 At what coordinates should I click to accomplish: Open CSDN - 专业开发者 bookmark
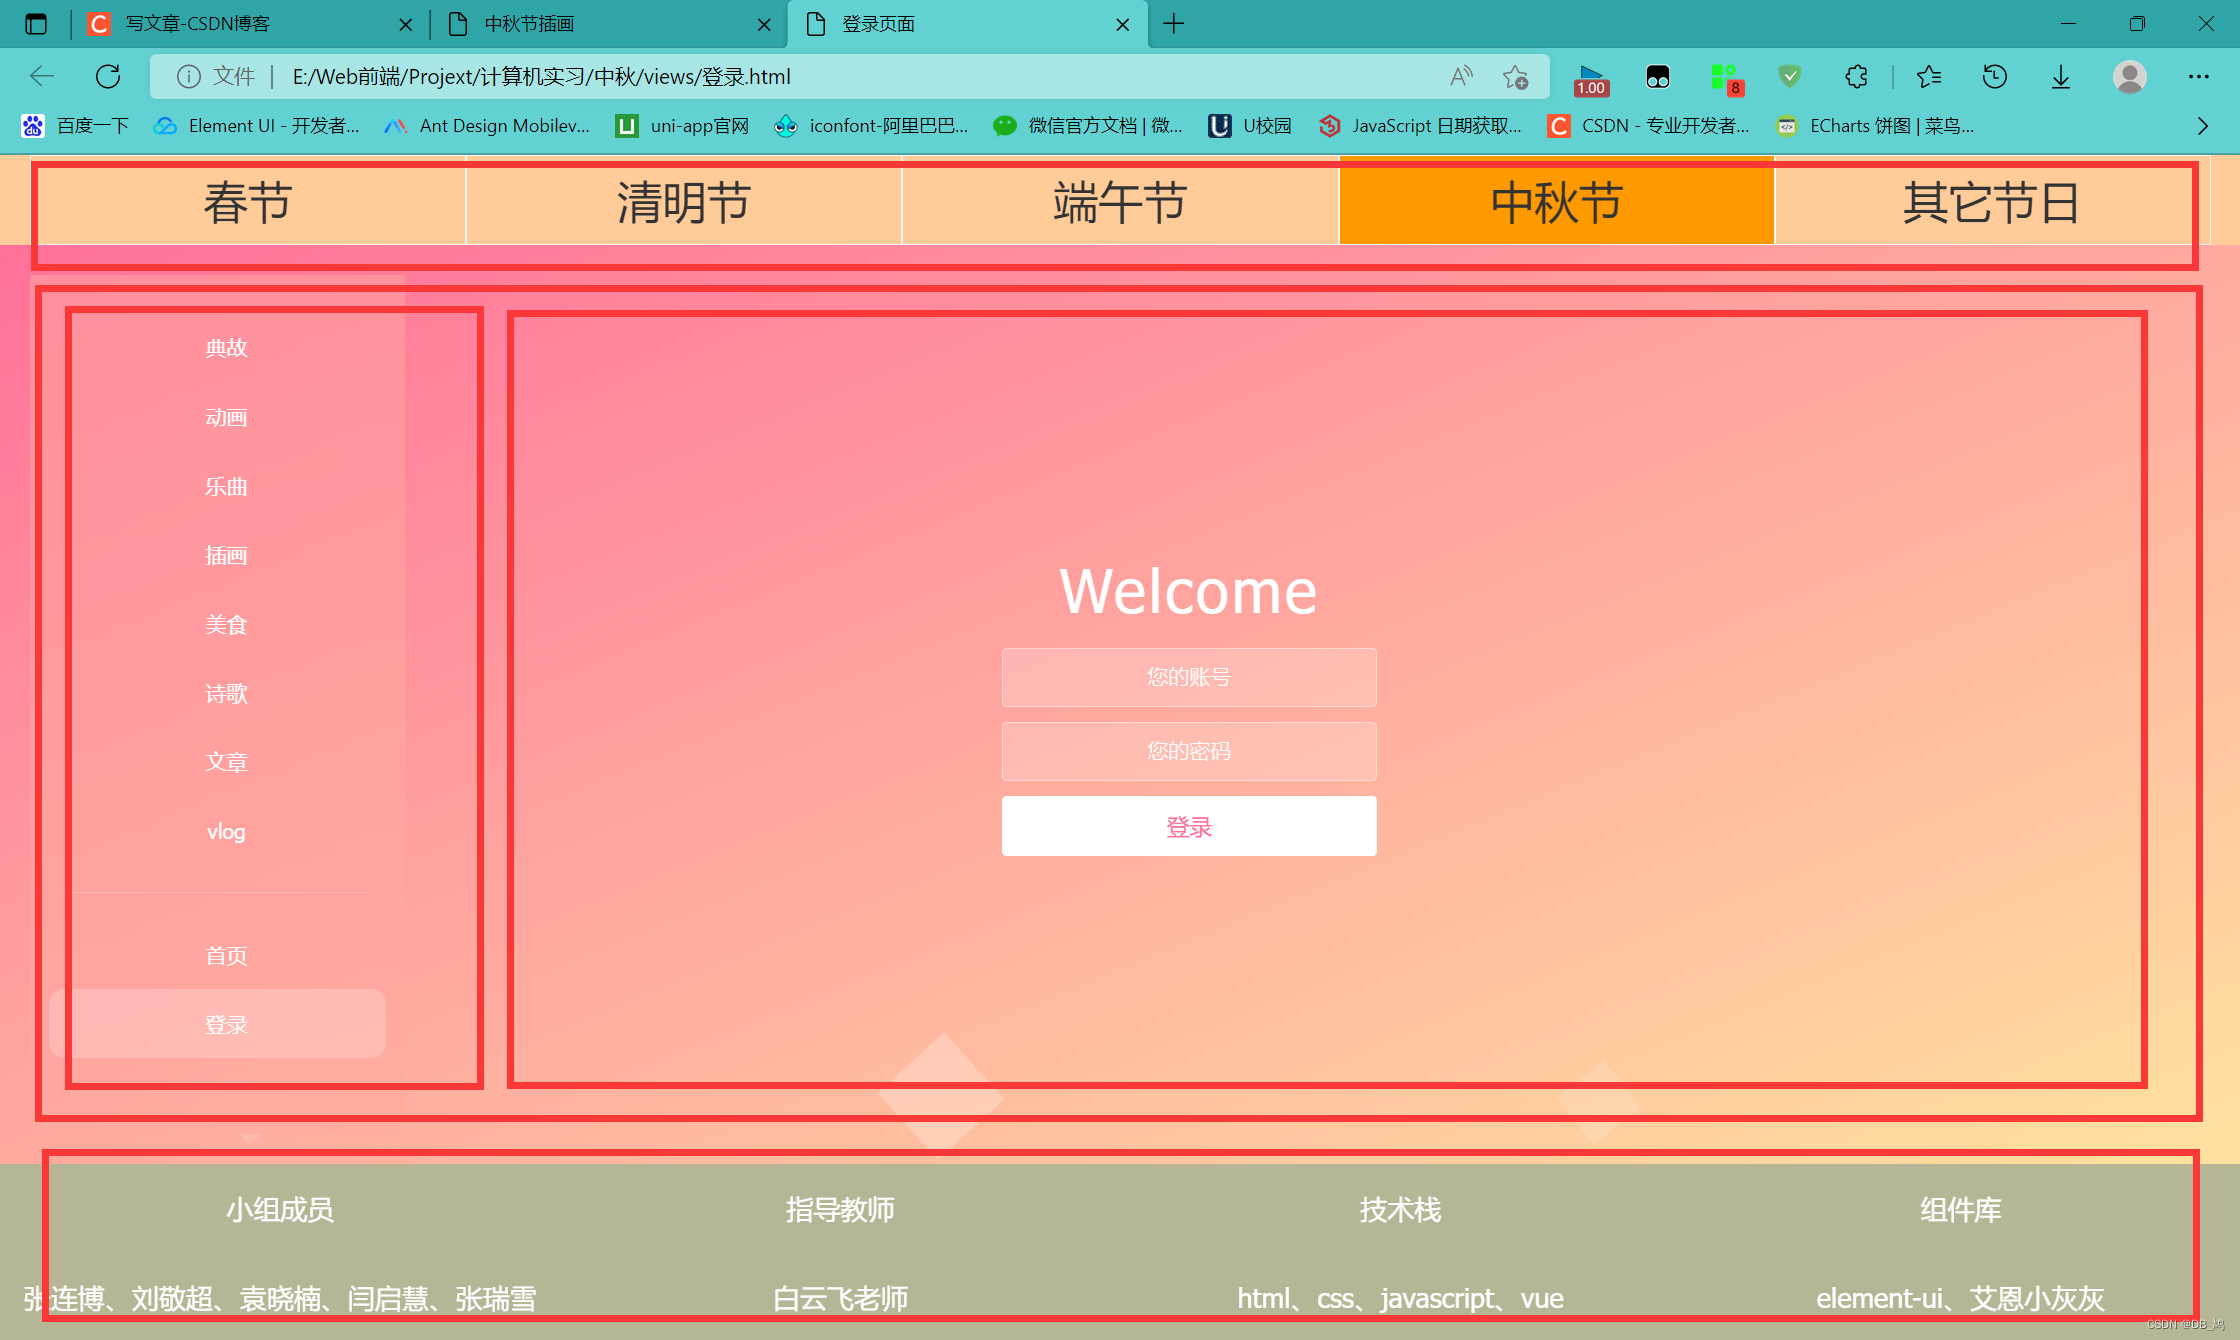click(x=1649, y=126)
